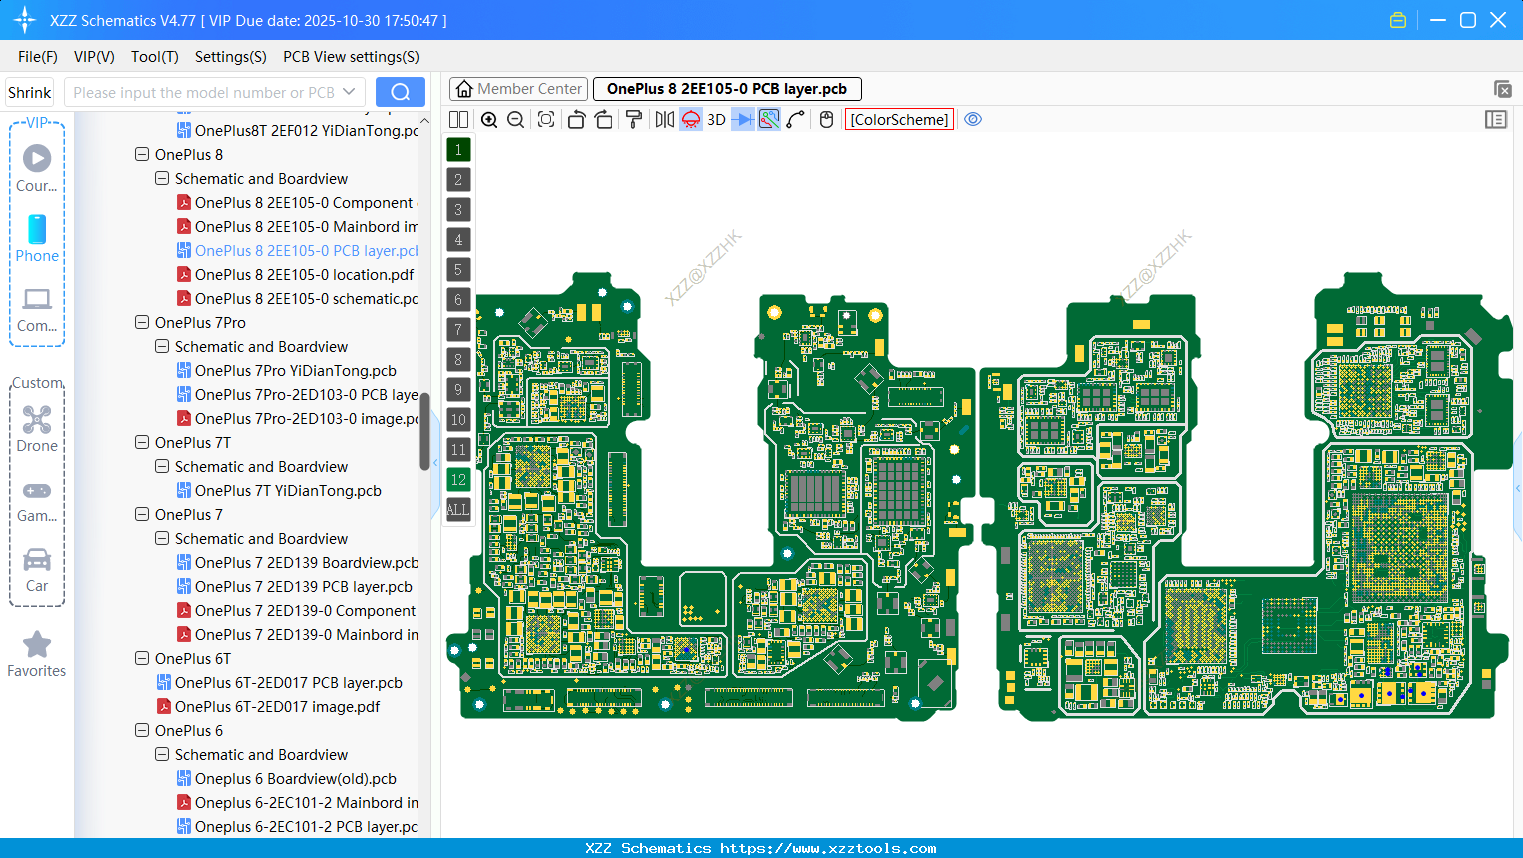Click the Member Center button

(x=517, y=88)
